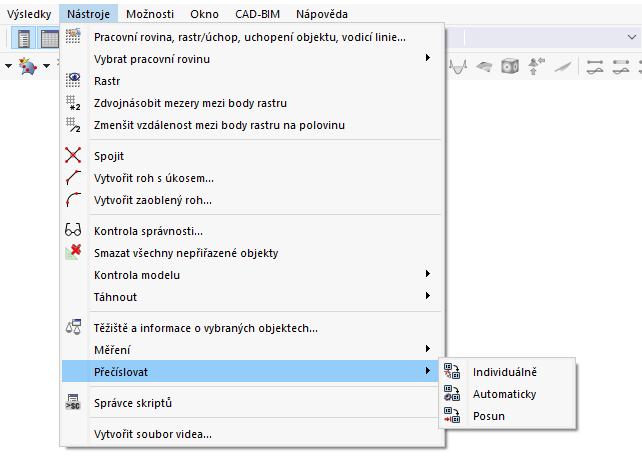Open the Výsledky menu
The image size is (642, 471).
tap(29, 14)
